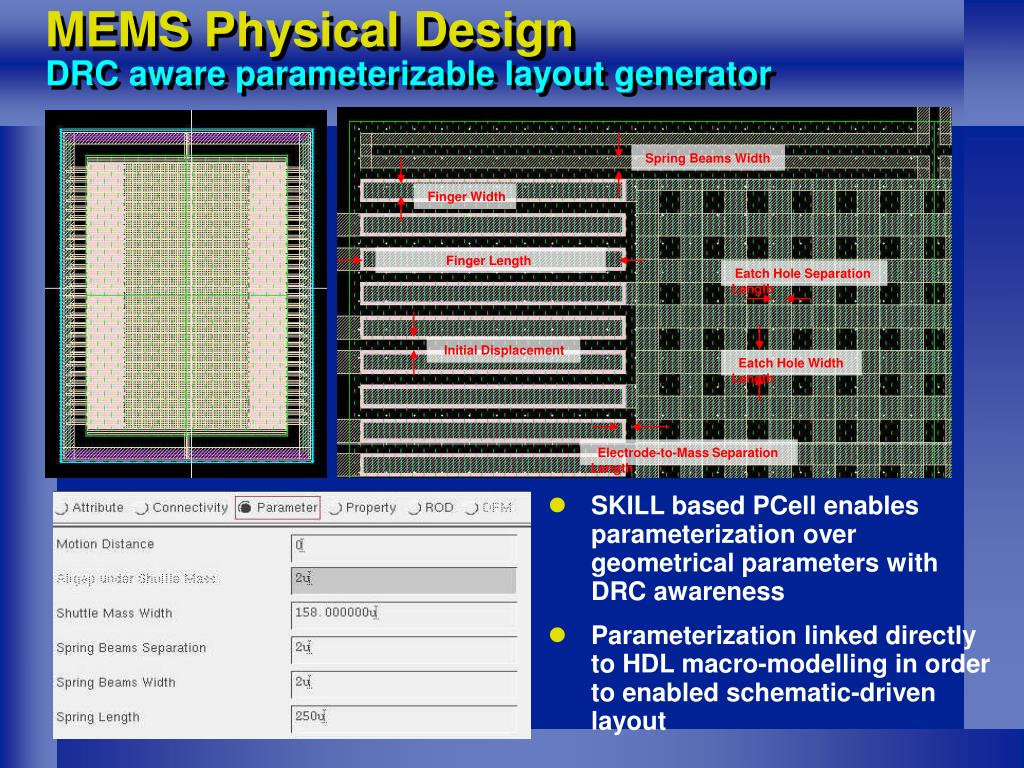This screenshot has height=768, width=1024.
Task: Click the 'Finger Width' annotation label
Action: click(x=466, y=197)
